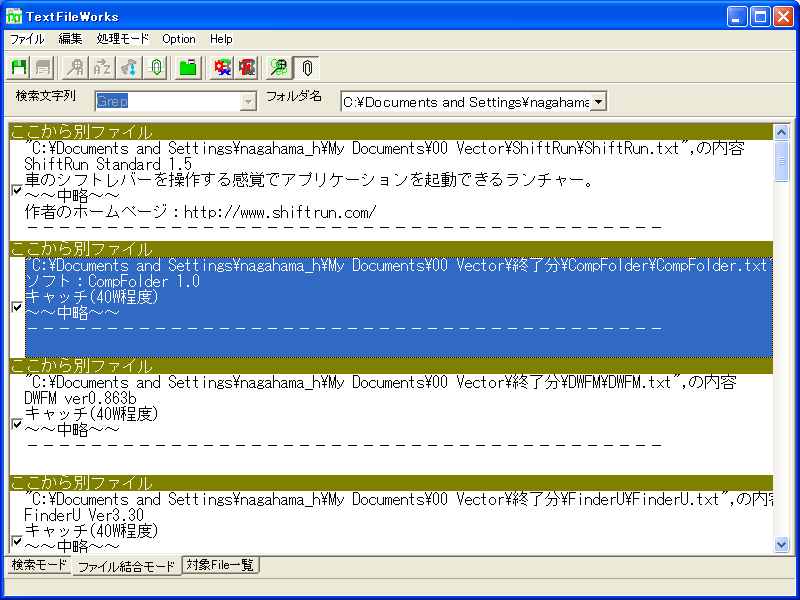Click the scrollbar up arrow
Image resolution: width=800 pixels, height=600 pixels.
[781, 133]
